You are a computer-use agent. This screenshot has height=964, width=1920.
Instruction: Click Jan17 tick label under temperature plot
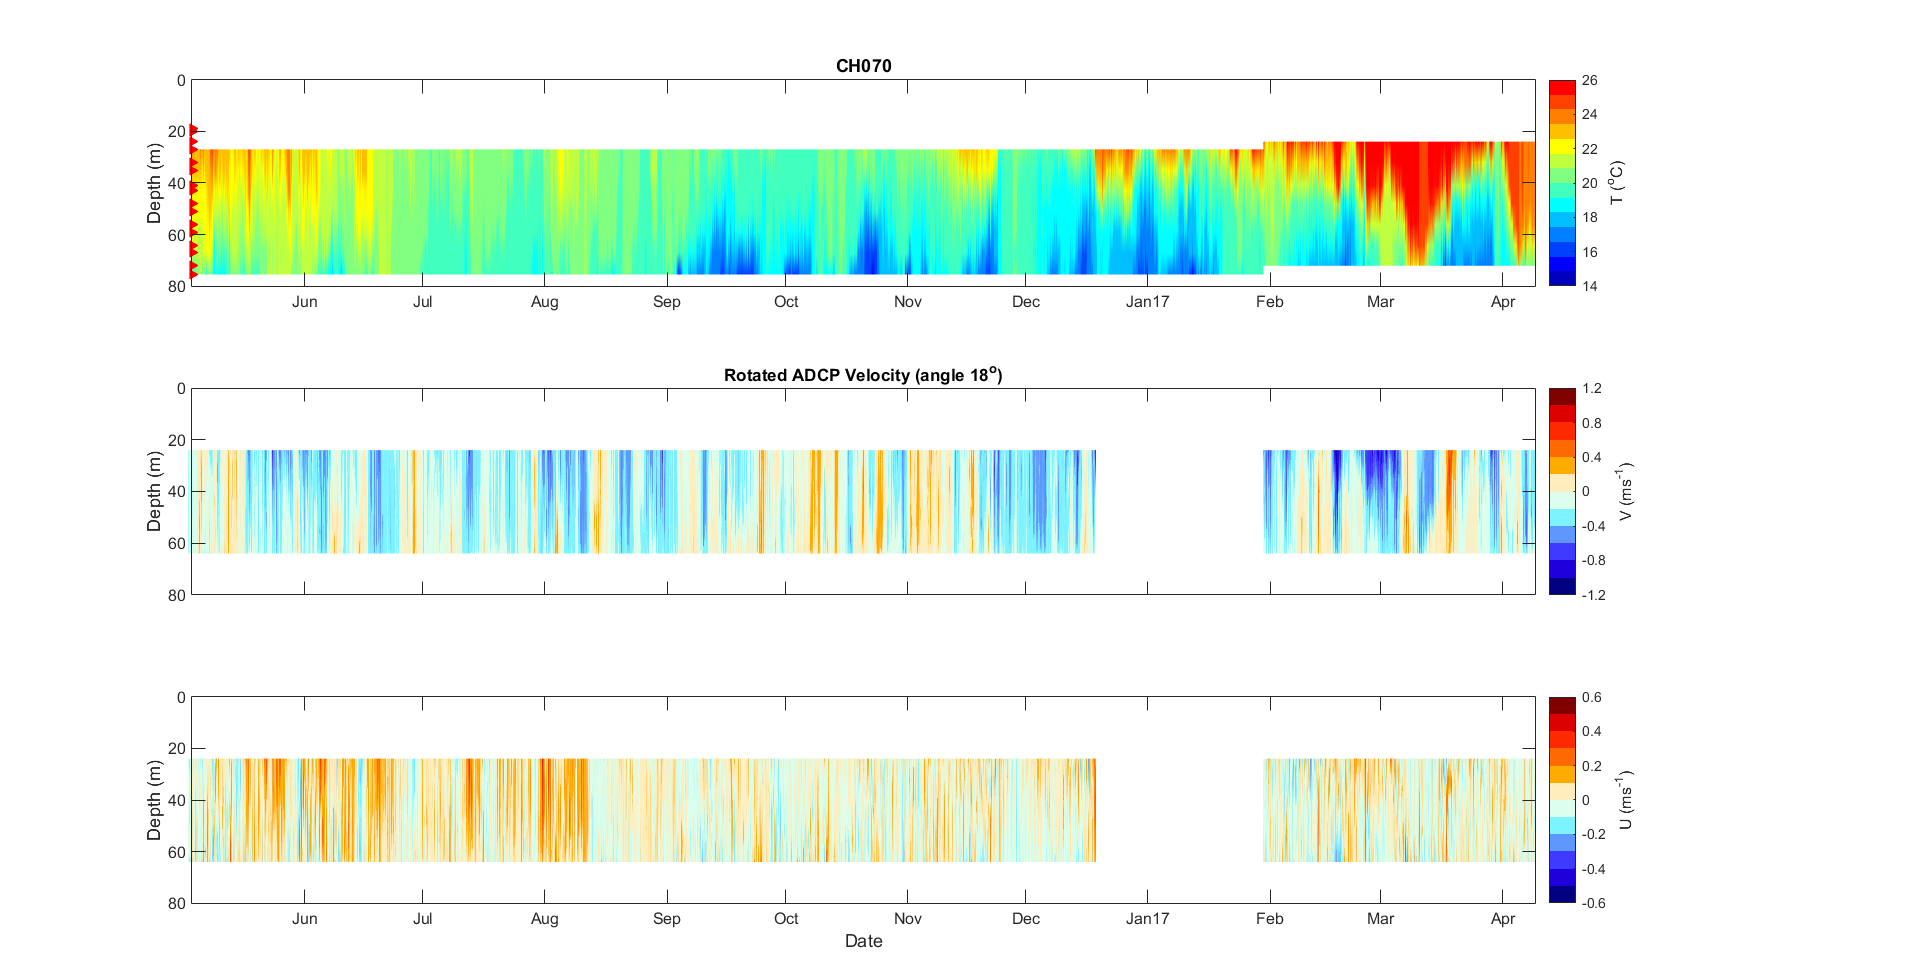click(x=1147, y=302)
